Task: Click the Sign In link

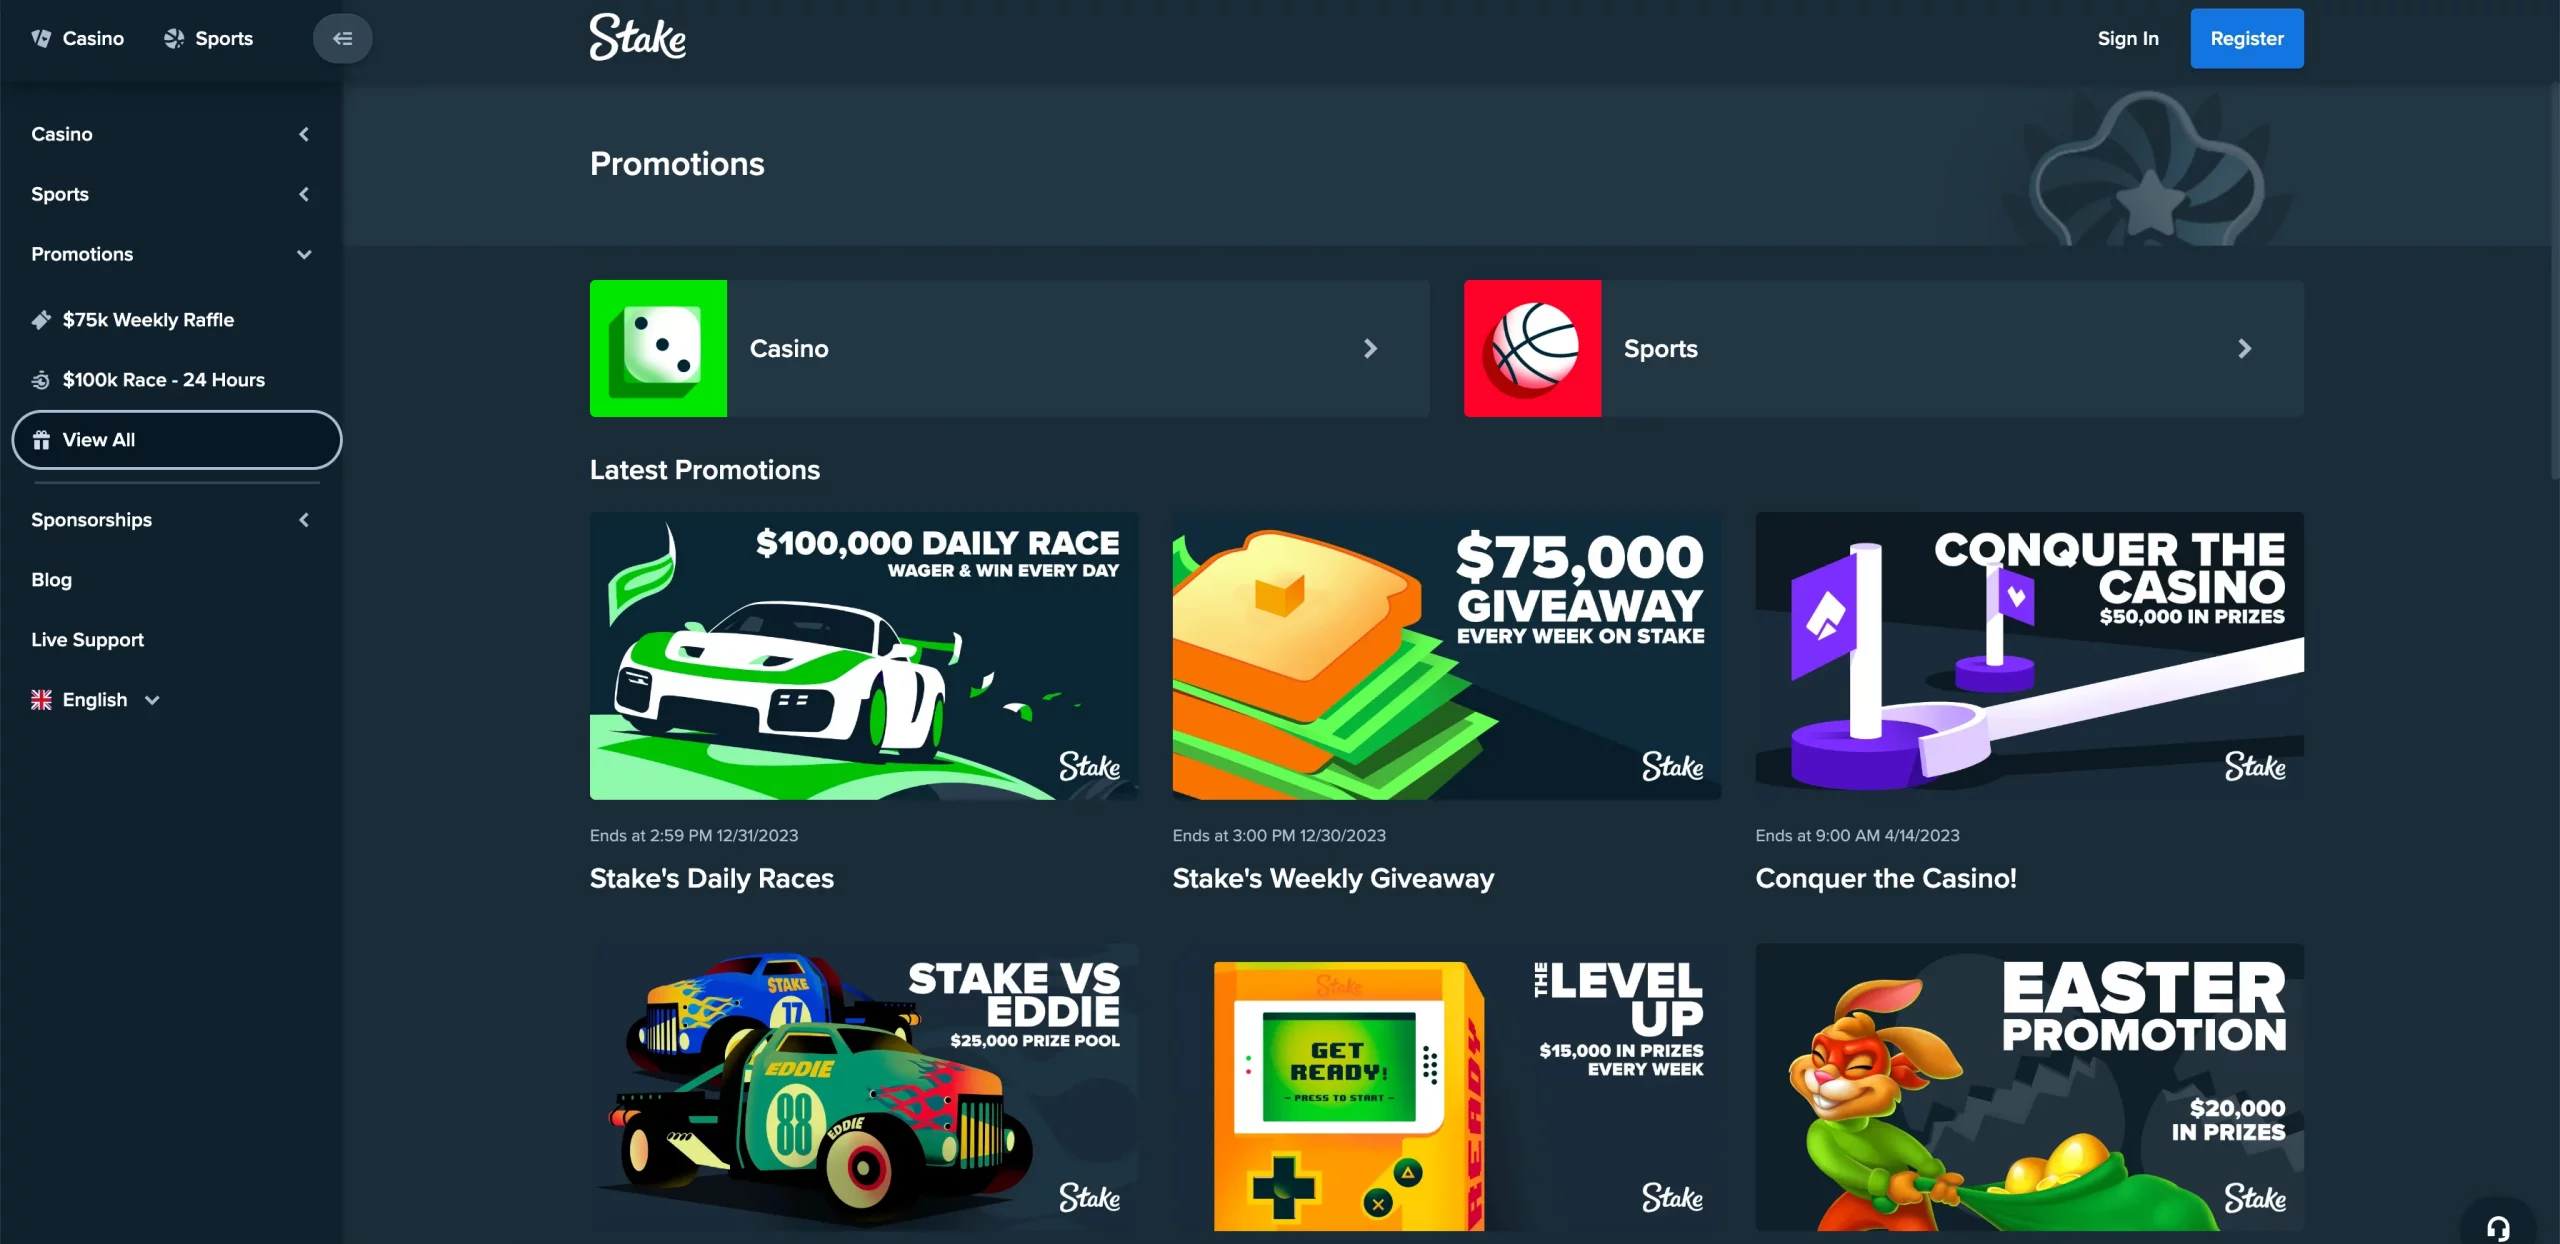Action: tap(2128, 38)
